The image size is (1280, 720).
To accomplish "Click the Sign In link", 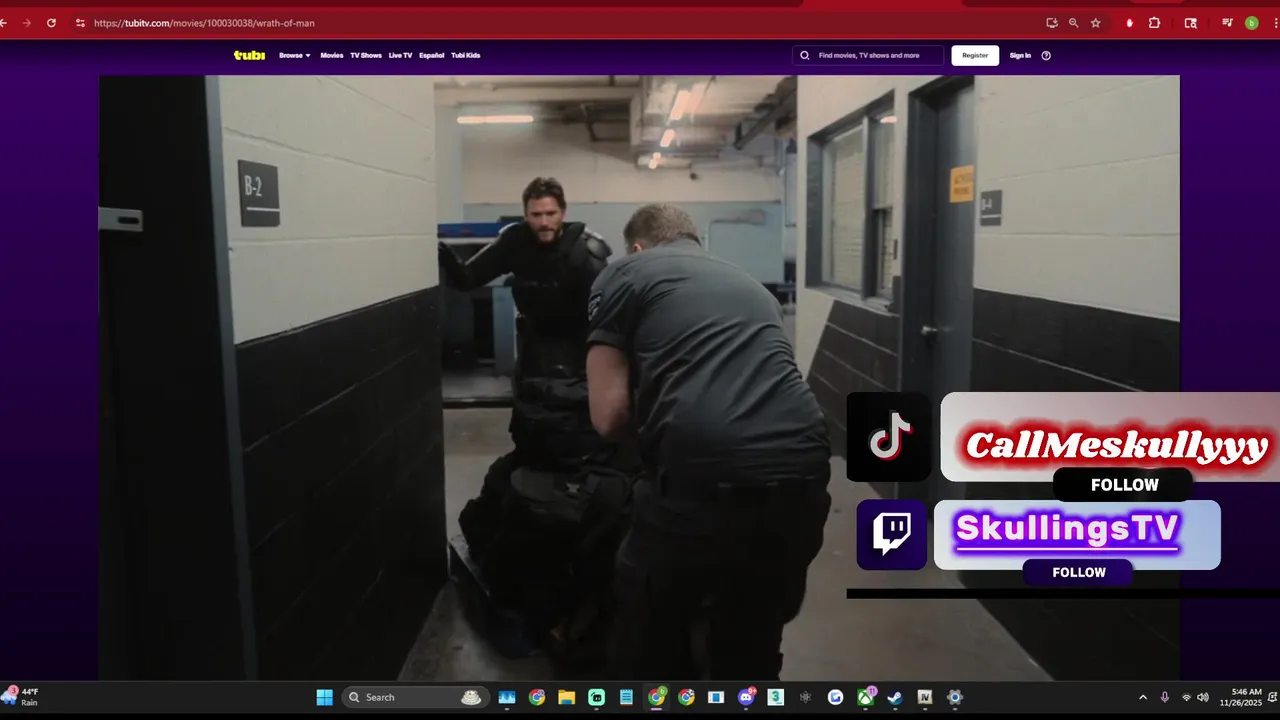I will pos(1020,56).
